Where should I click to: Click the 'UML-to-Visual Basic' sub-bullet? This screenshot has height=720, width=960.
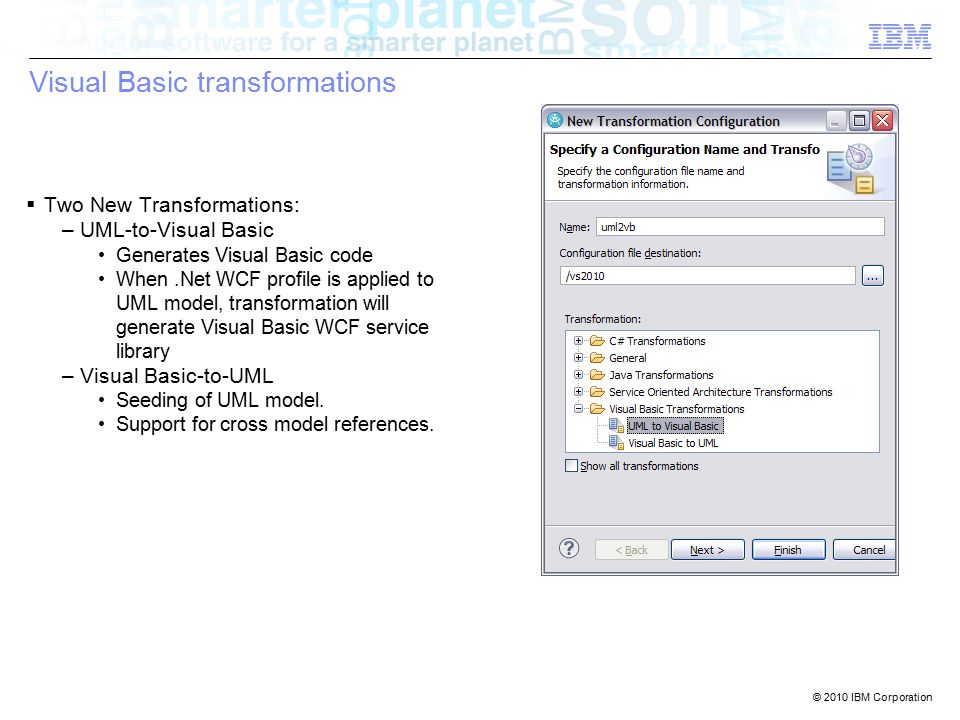pos(177,230)
